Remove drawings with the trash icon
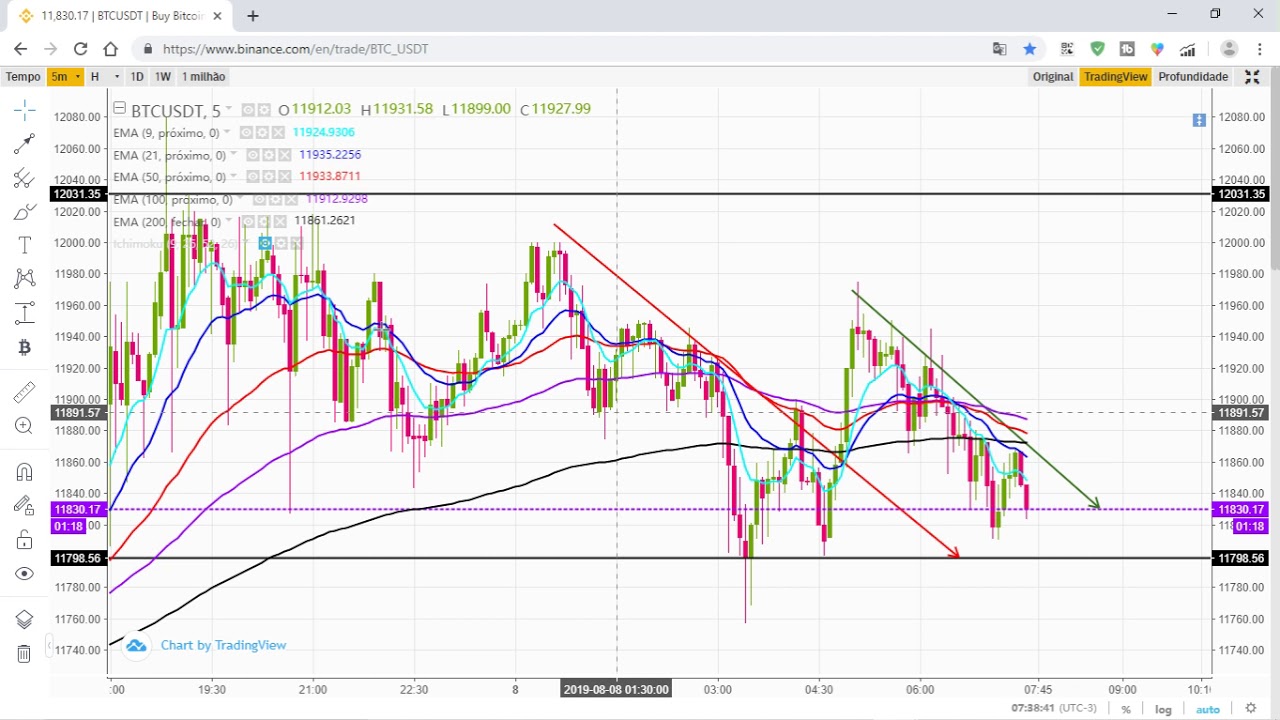This screenshot has height=720, width=1280. click(25, 654)
